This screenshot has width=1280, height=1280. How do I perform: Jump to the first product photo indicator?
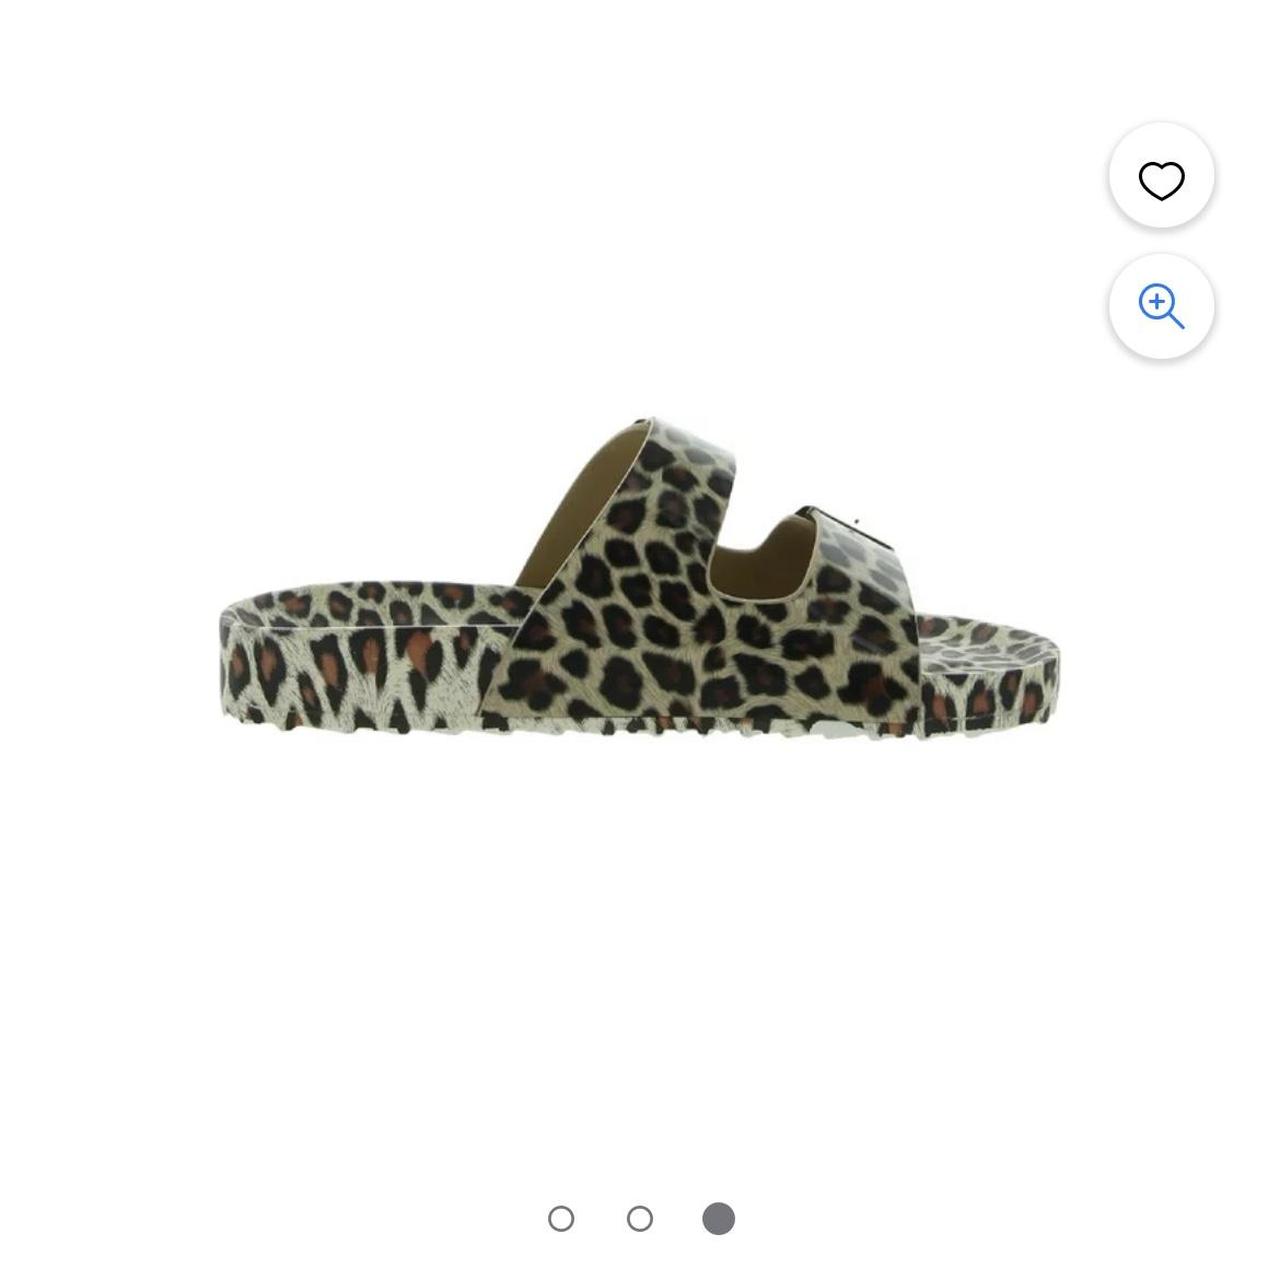pyautogui.click(x=561, y=1219)
